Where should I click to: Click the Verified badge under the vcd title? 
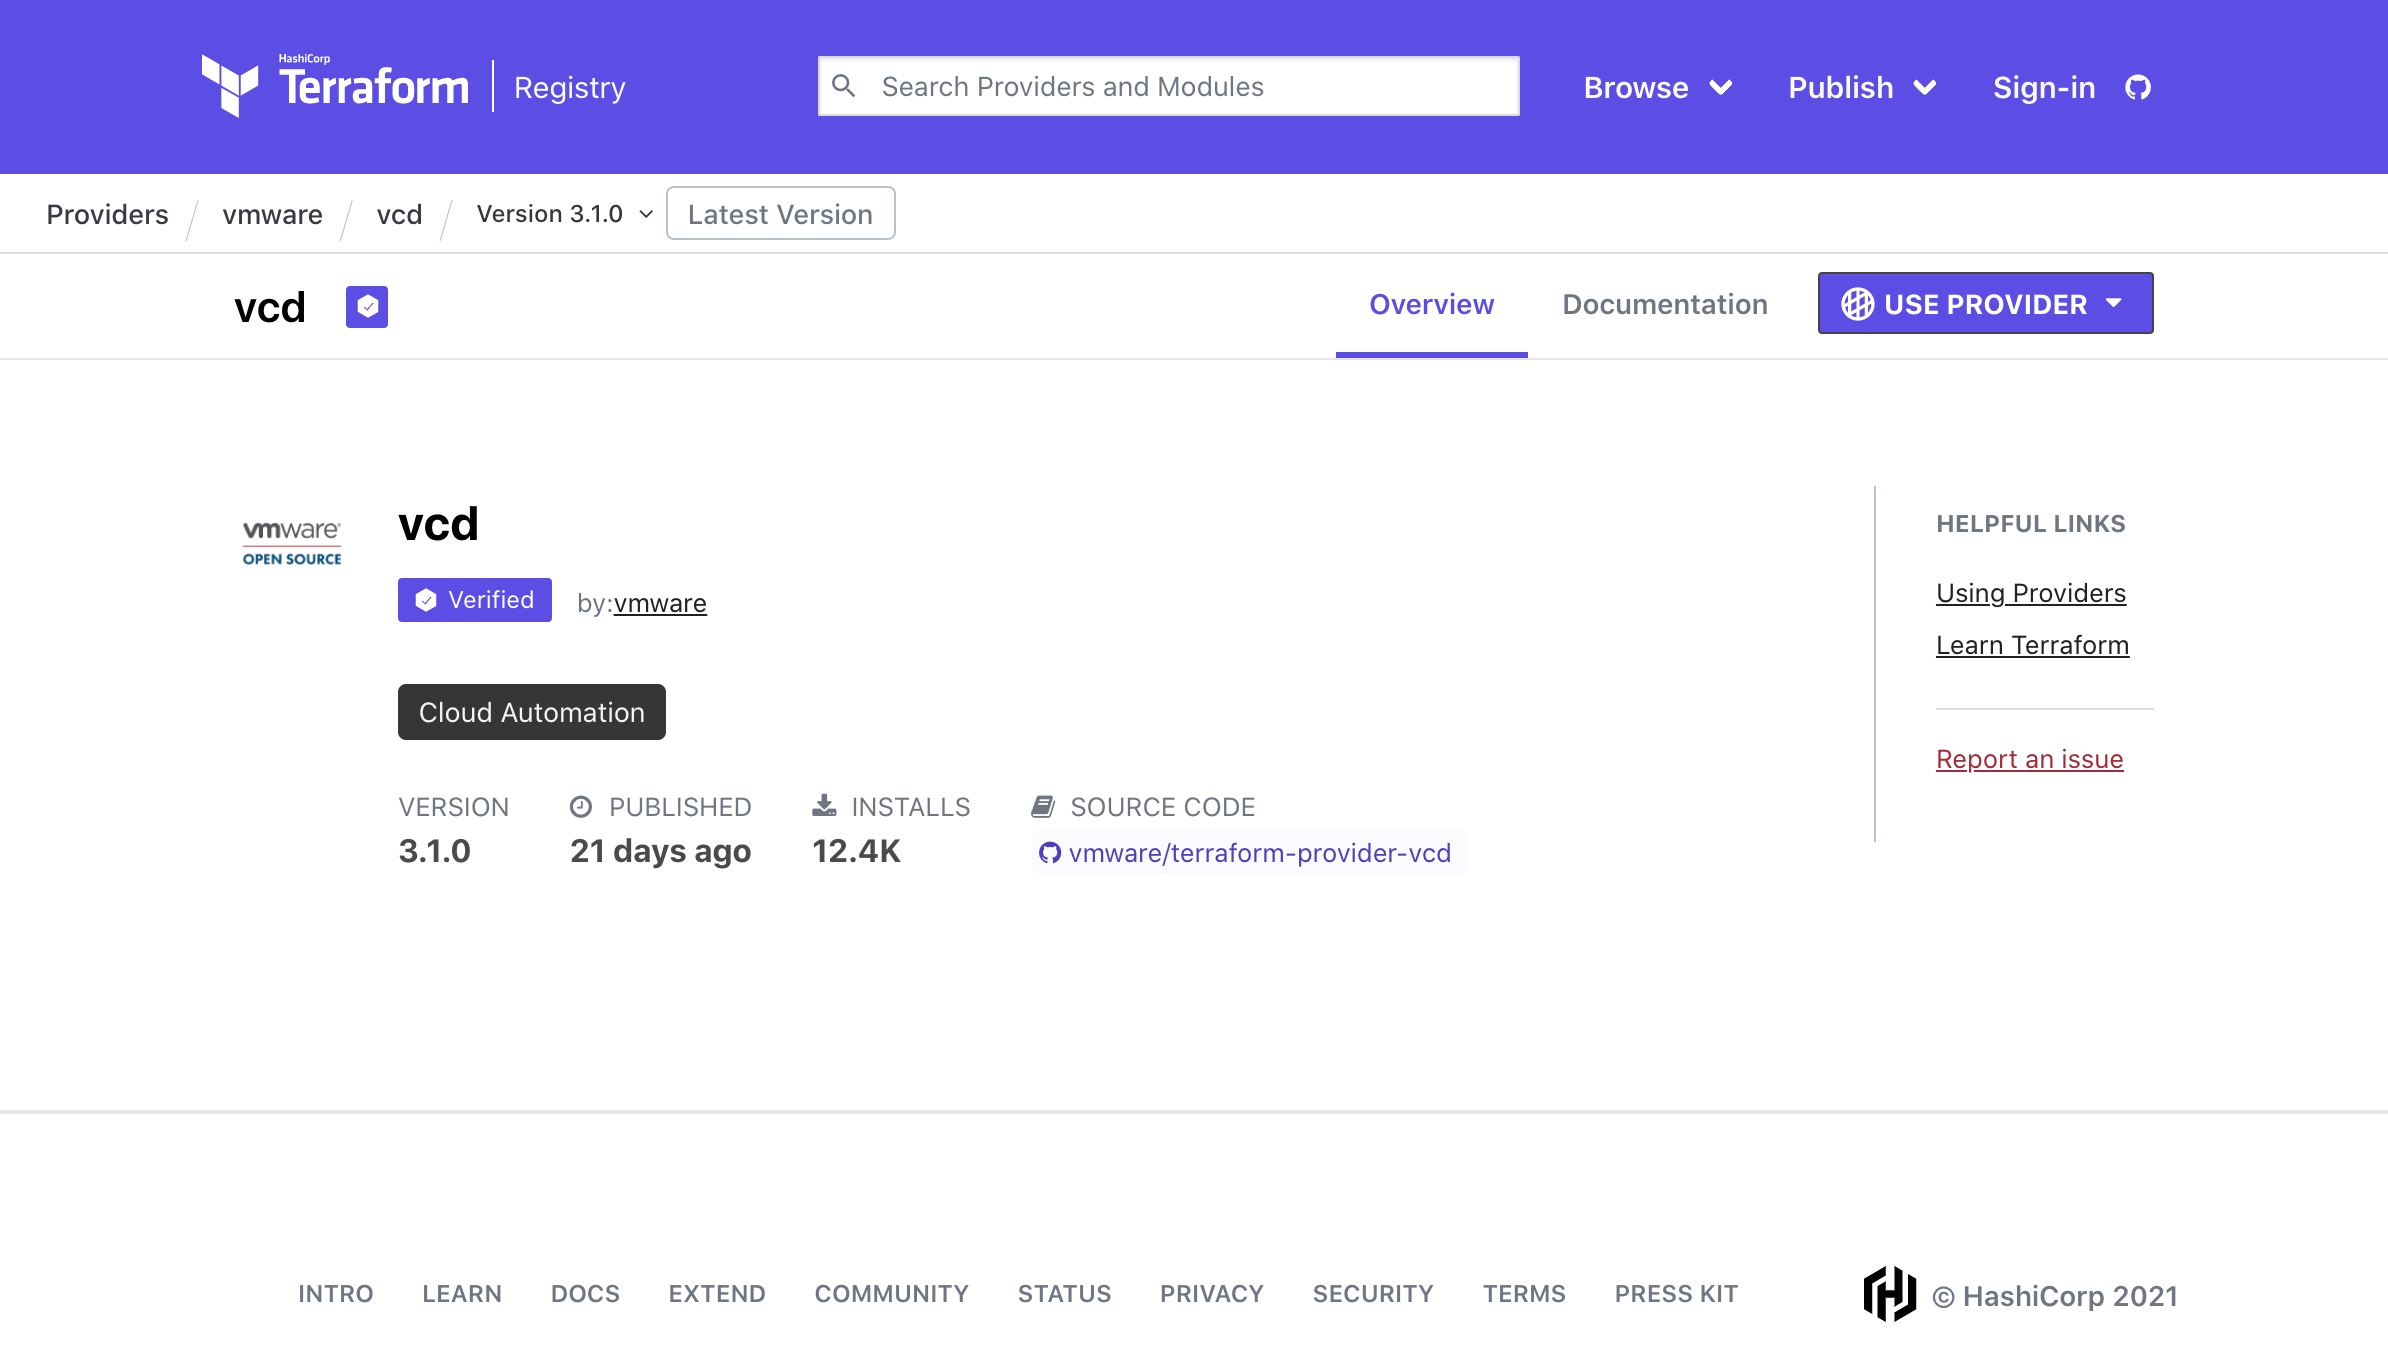tap(474, 600)
